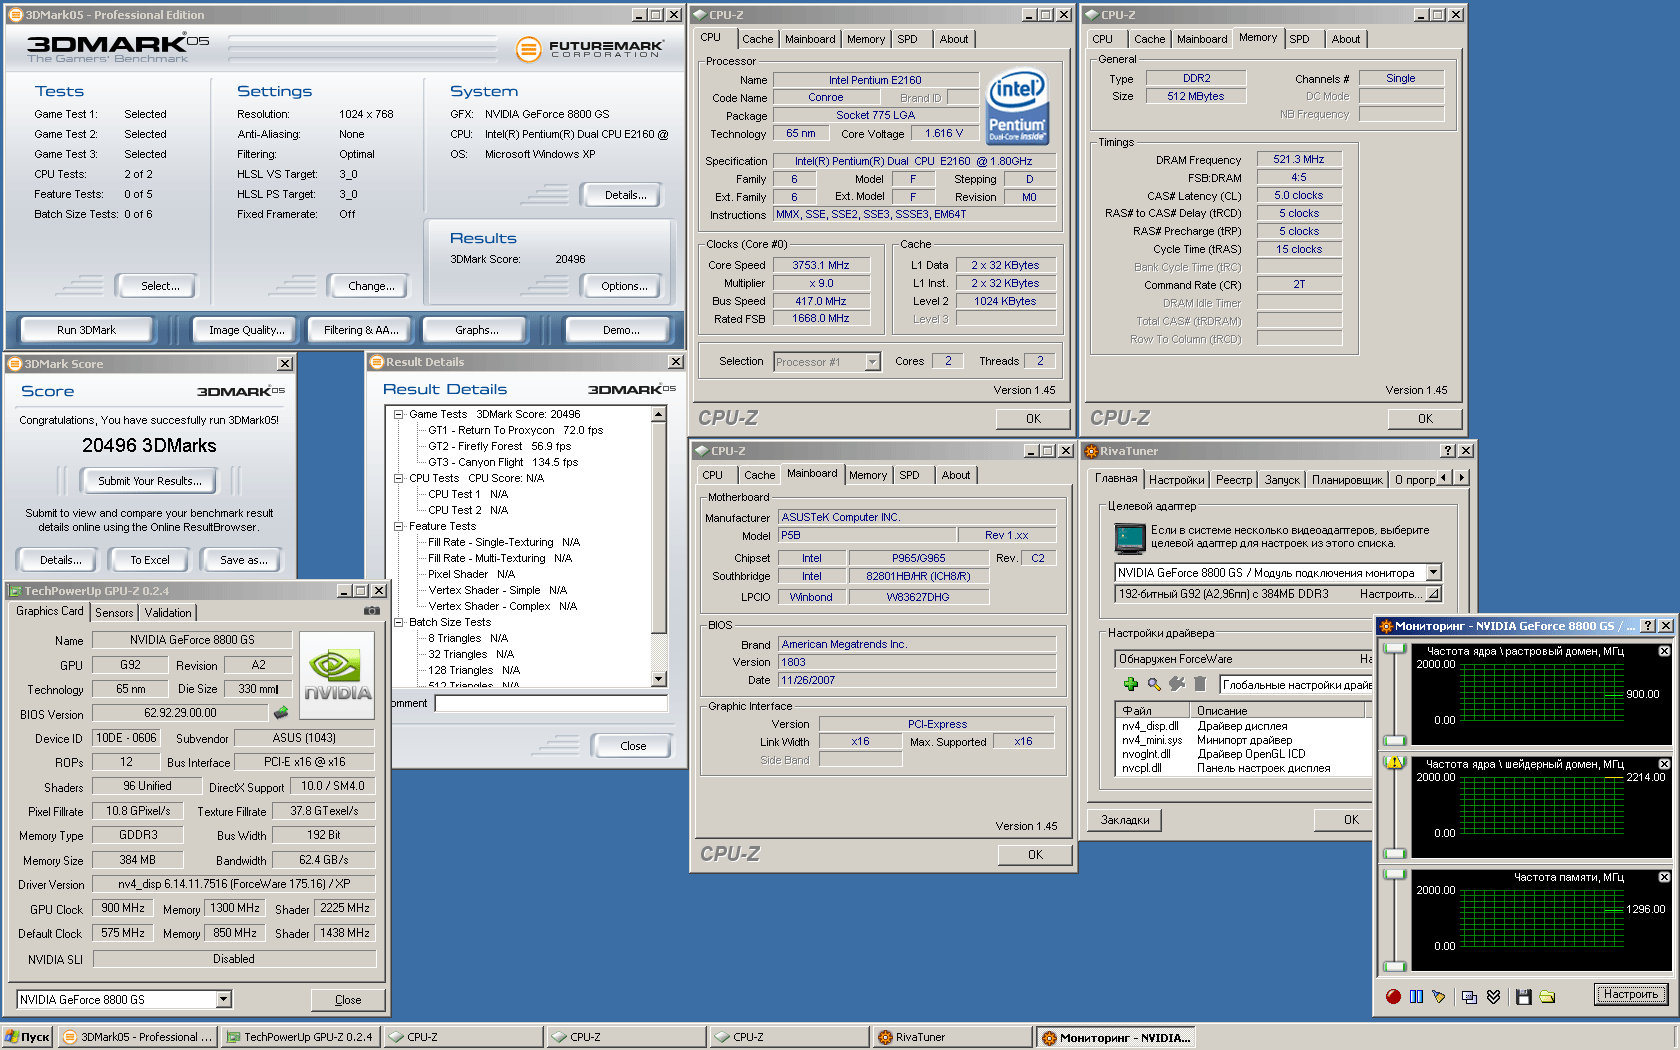The image size is (1680, 1050).
Task: Click the Intel Pentium logo in CPU-Z
Action: tap(1017, 105)
